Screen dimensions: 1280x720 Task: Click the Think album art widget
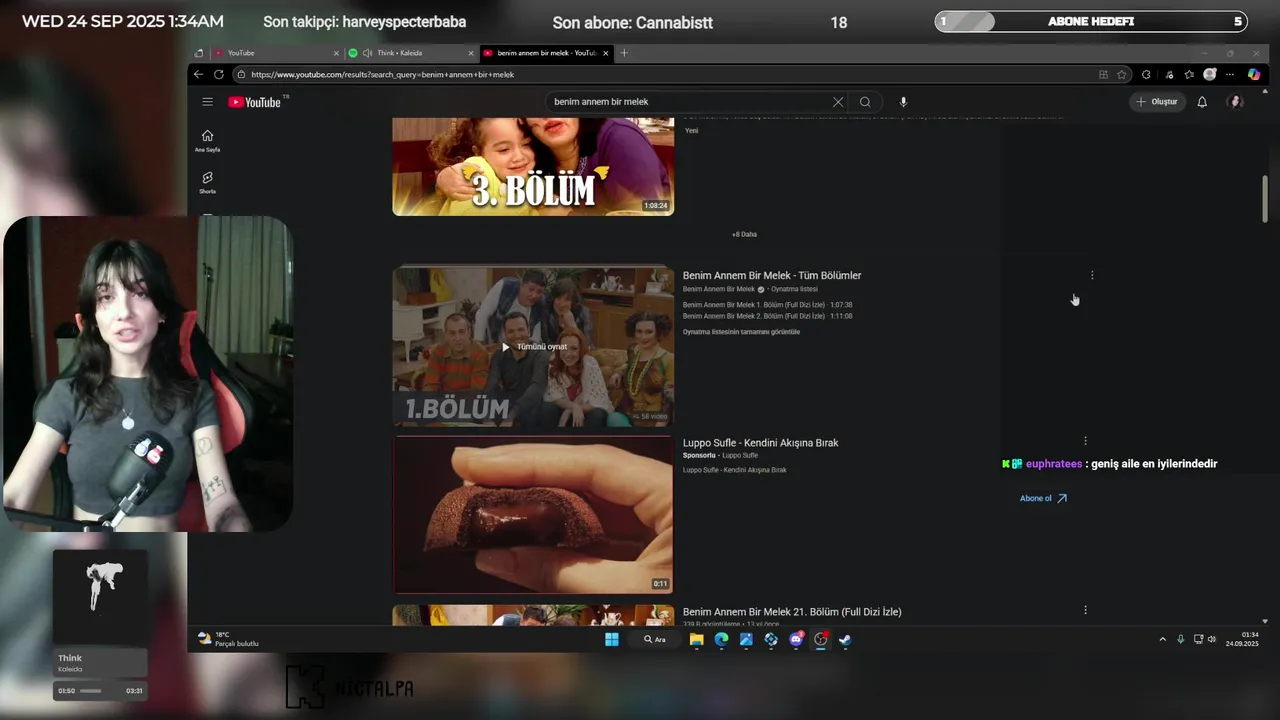pyautogui.click(x=100, y=597)
